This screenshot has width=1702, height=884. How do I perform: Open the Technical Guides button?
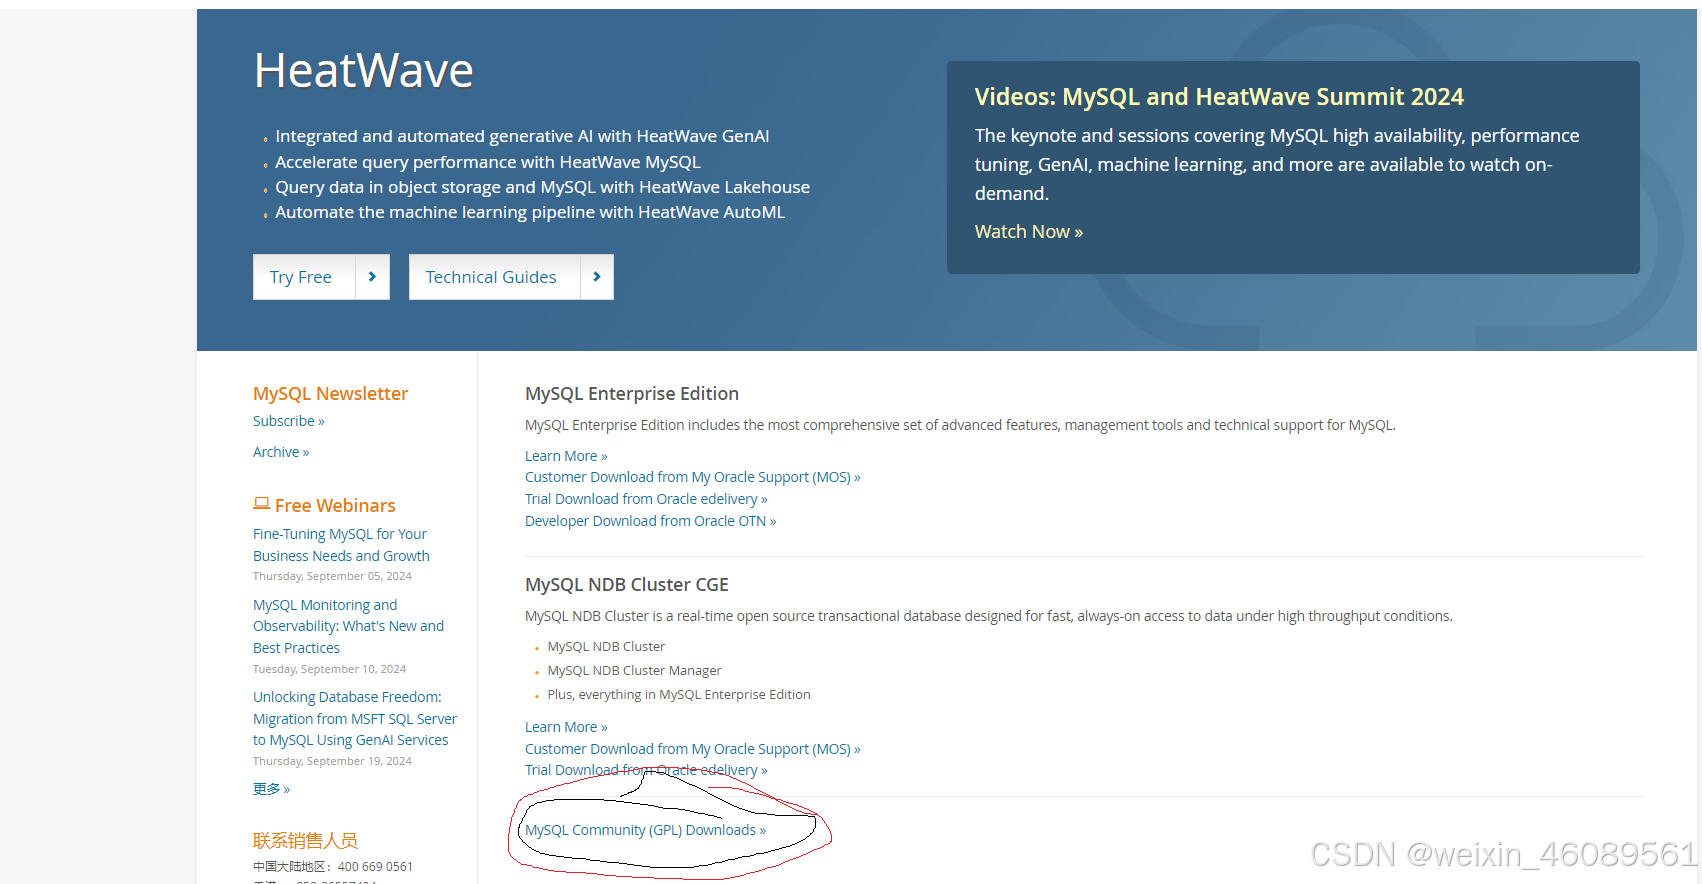coord(494,277)
